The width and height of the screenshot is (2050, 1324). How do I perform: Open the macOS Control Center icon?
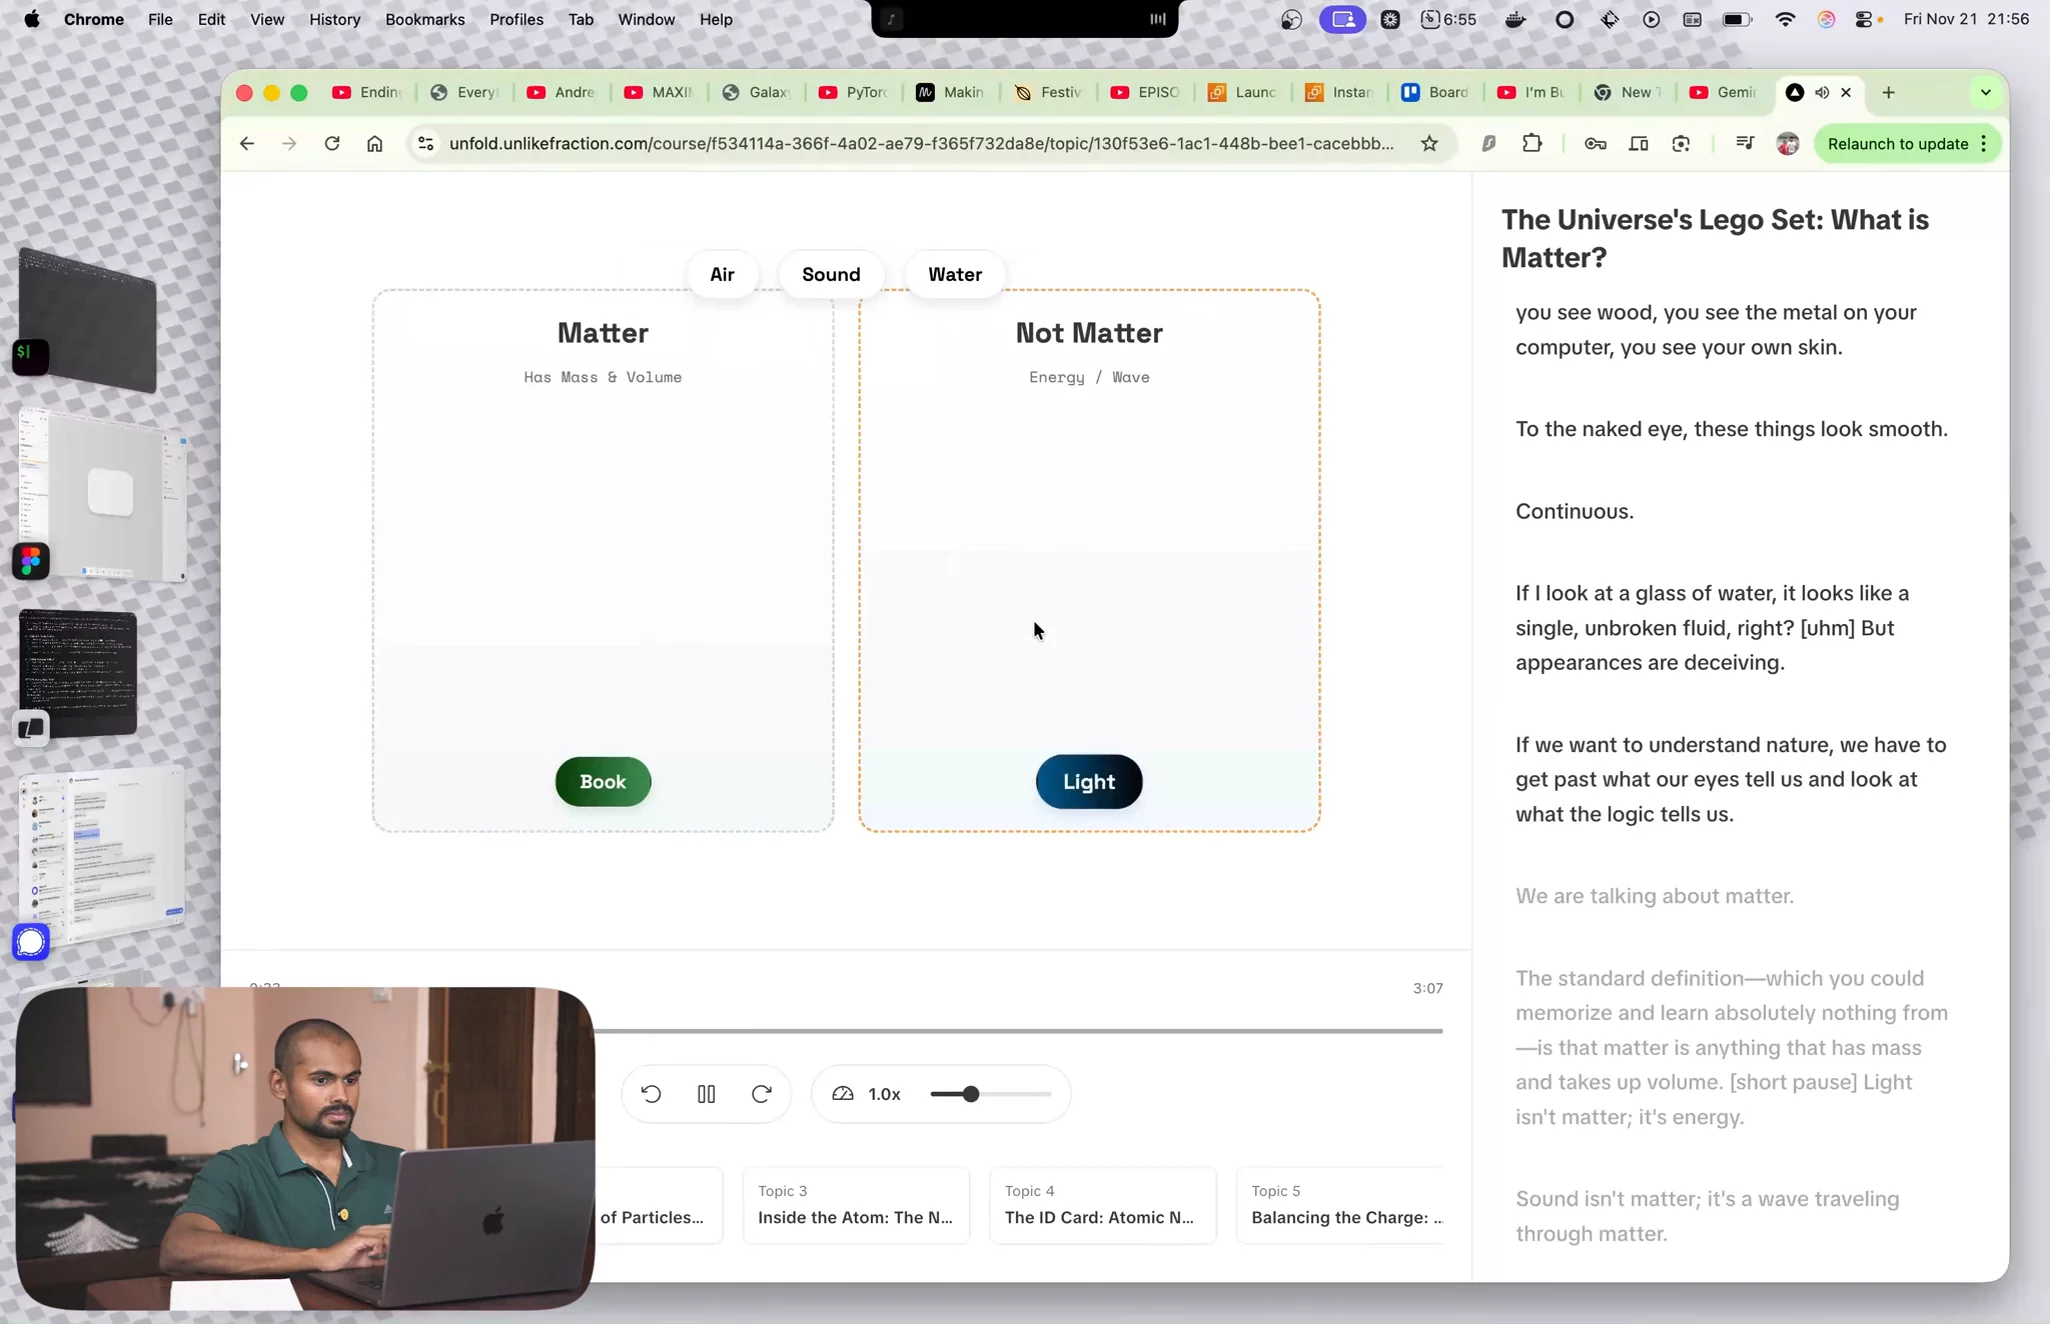pyautogui.click(x=1864, y=19)
